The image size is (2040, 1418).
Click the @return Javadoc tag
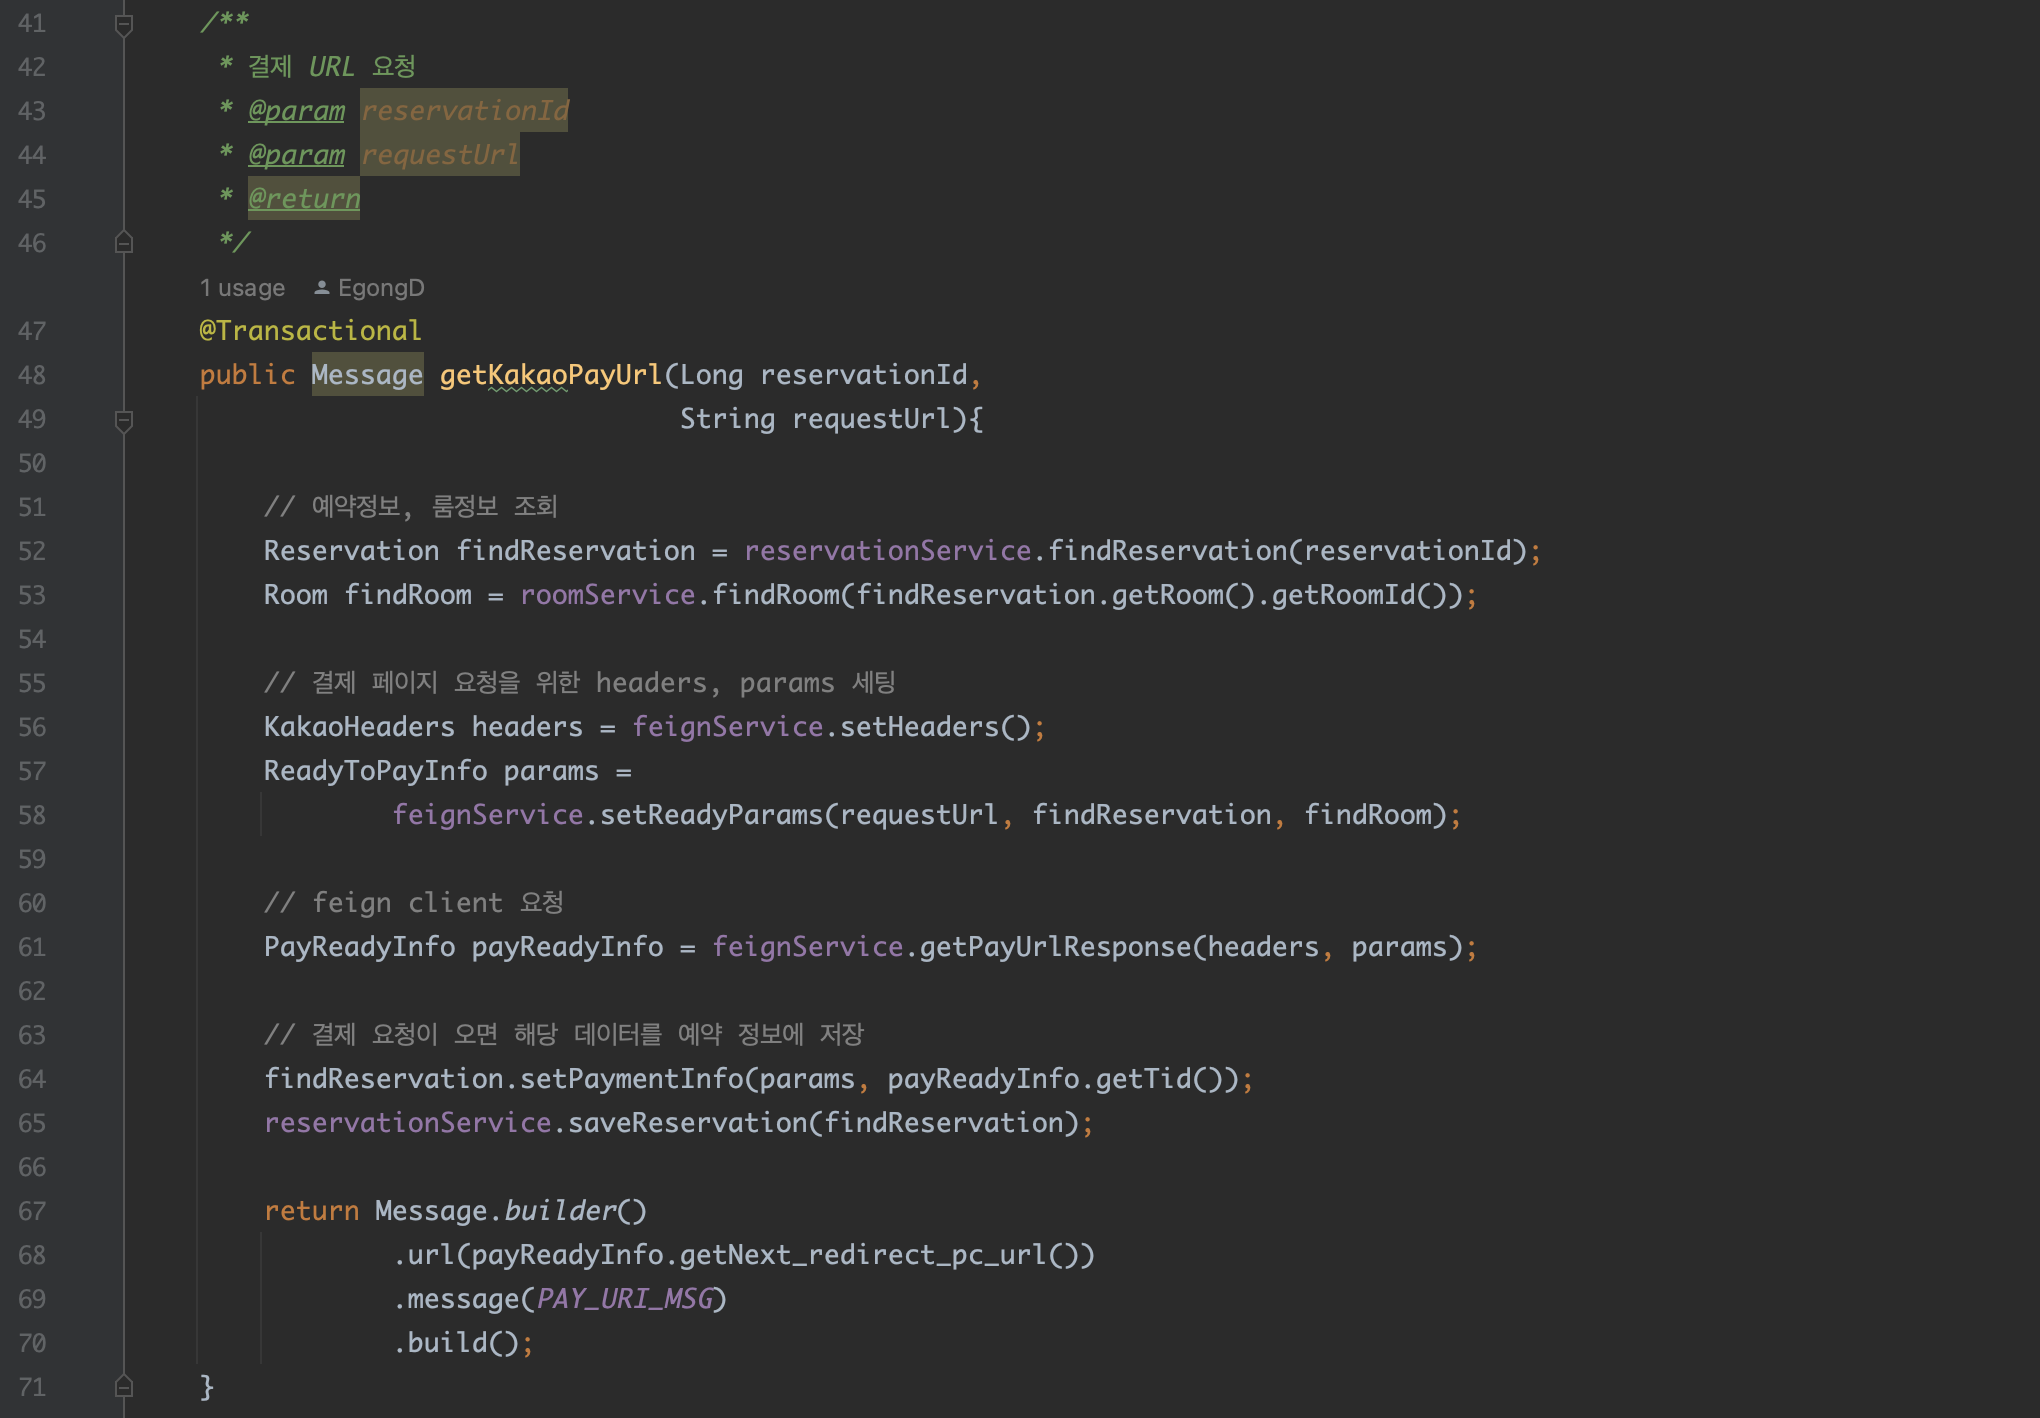304,199
